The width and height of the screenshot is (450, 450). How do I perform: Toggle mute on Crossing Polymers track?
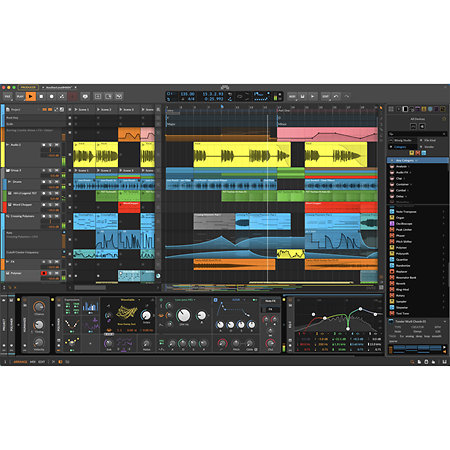57,216
